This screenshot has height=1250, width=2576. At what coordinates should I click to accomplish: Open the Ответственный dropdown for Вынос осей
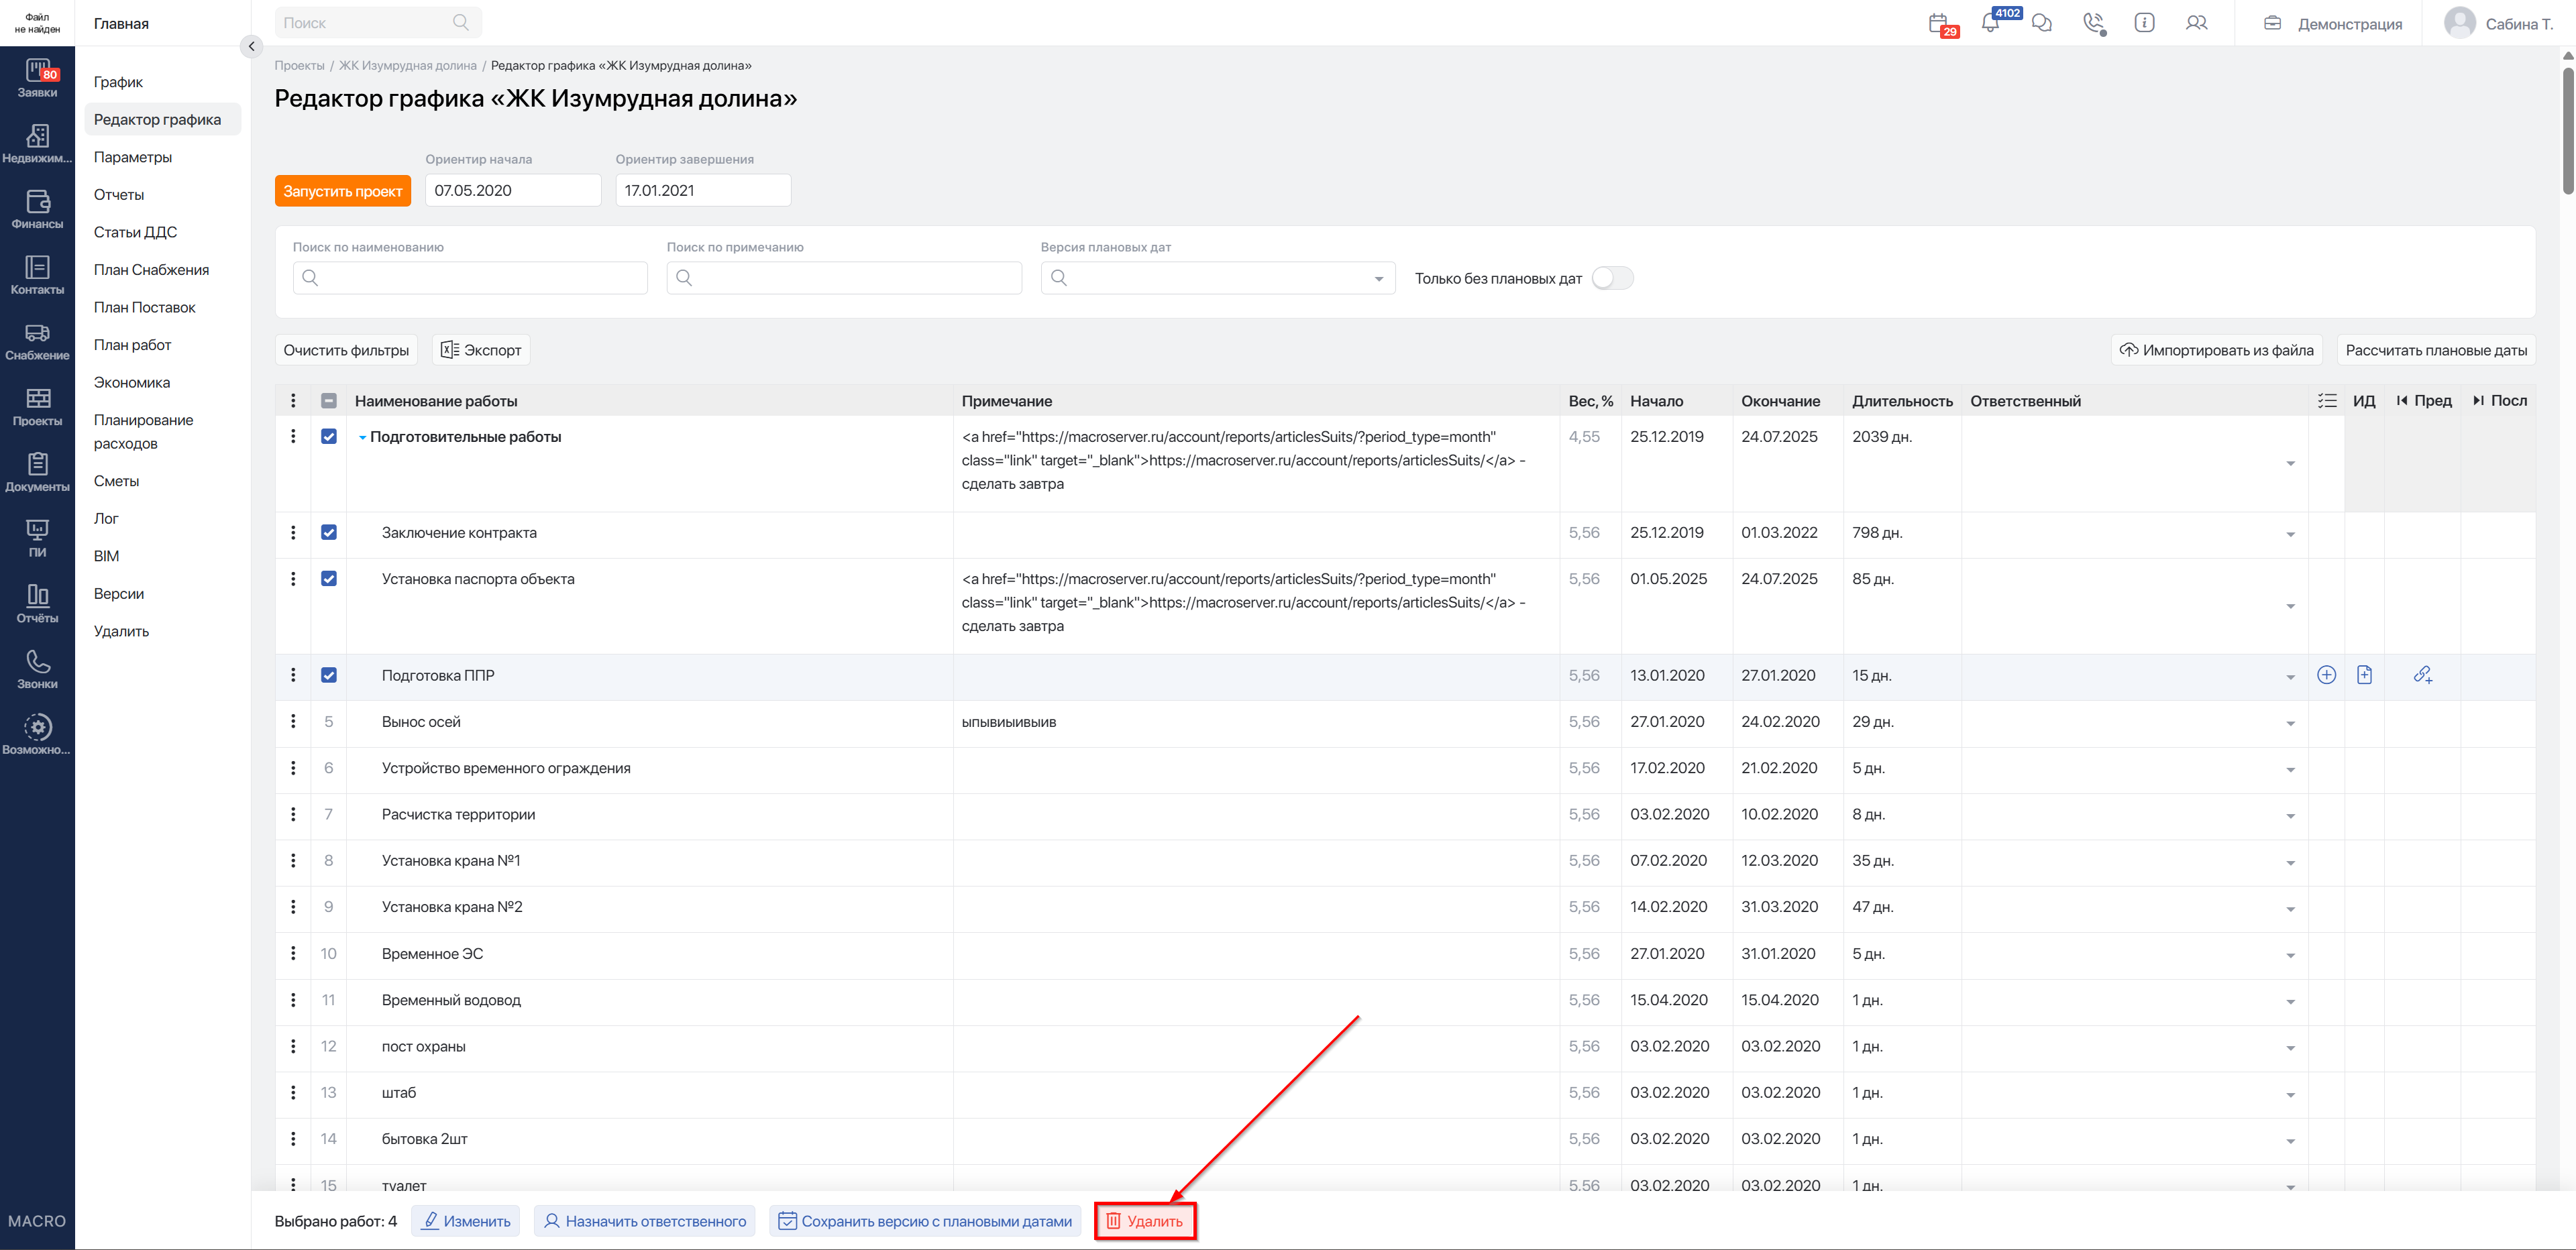[x=2290, y=723]
